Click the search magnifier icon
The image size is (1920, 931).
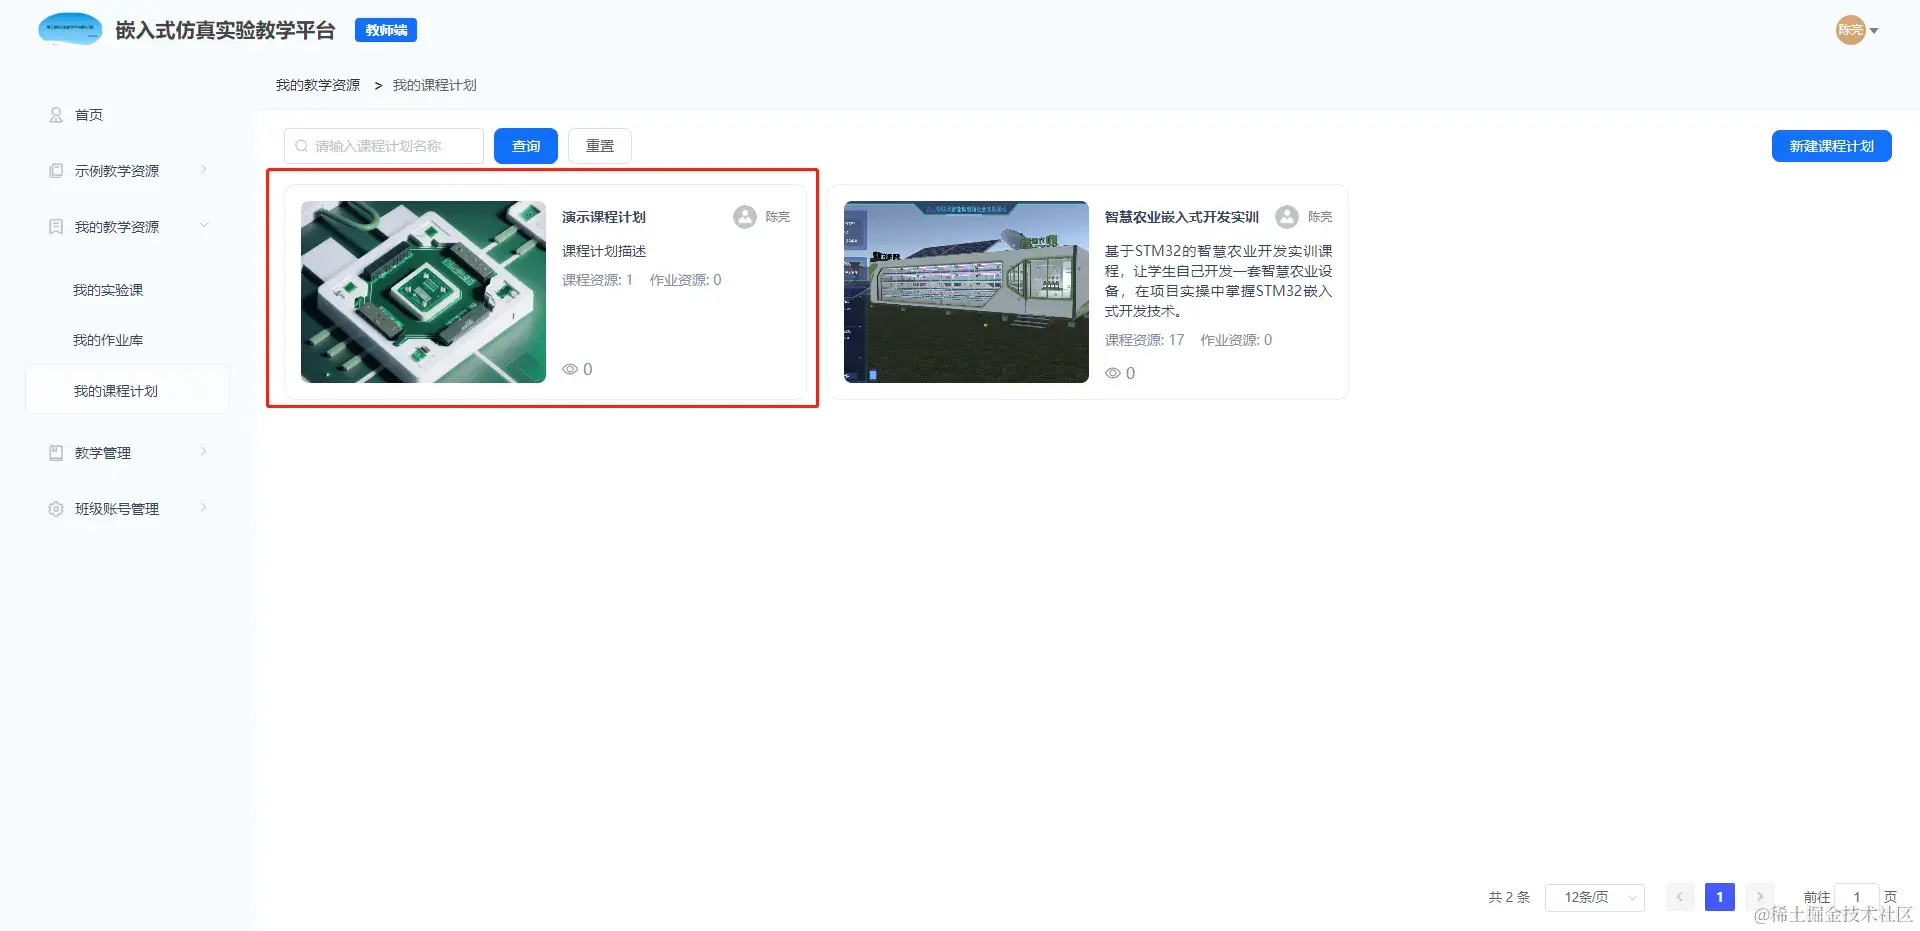301,146
